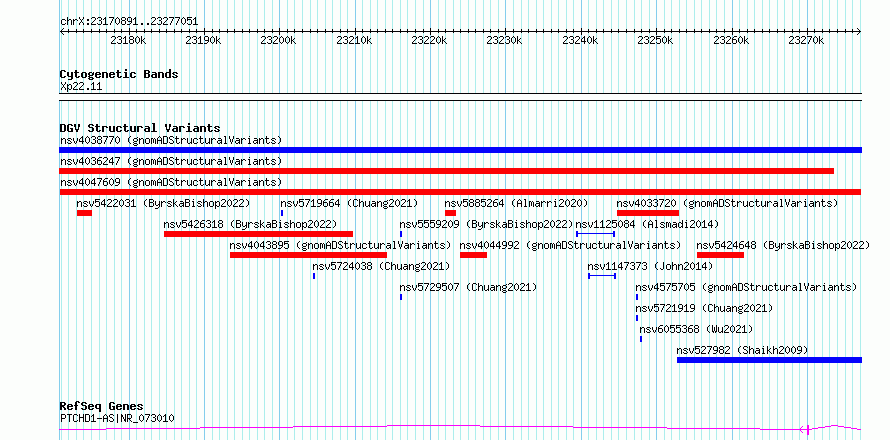Click the 23240k ruler position

coord(581,41)
